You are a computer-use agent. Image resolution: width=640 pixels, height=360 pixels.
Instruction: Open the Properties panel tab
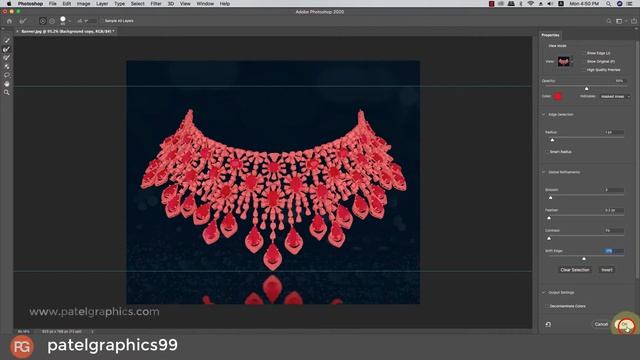coord(550,35)
